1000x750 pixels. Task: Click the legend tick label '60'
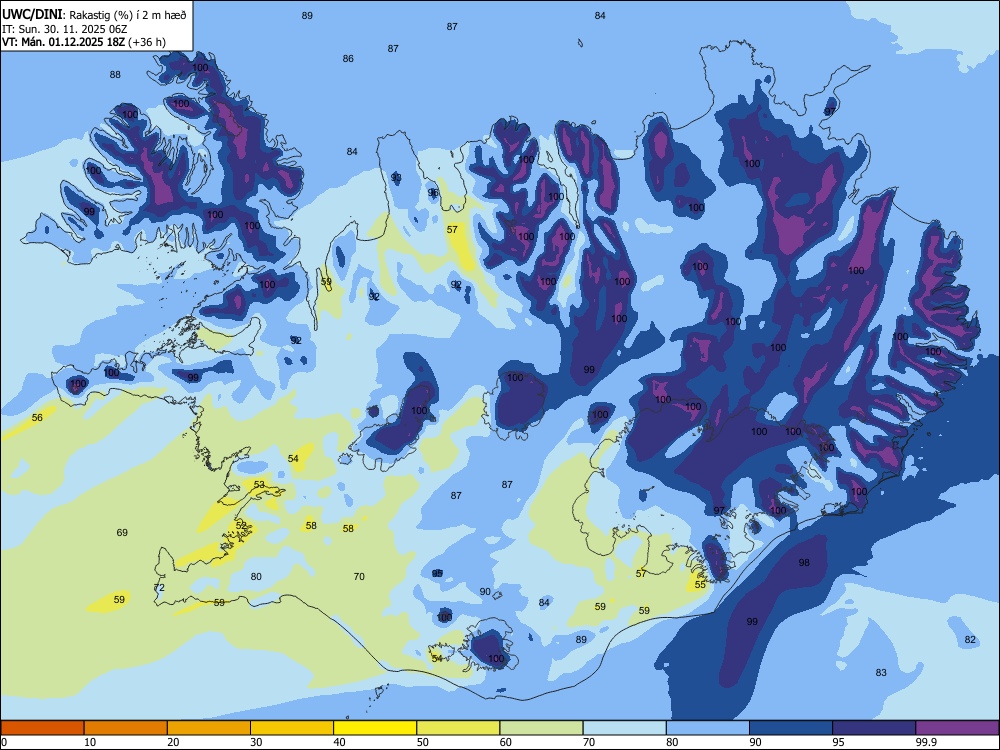pyautogui.click(x=506, y=742)
